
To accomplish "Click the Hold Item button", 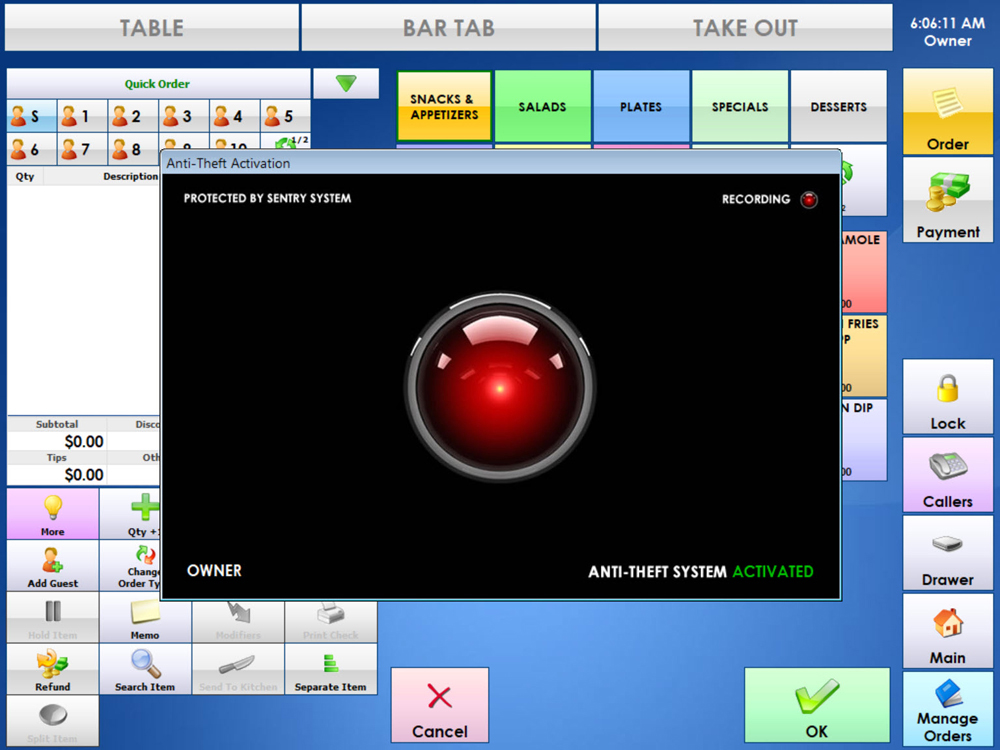I will pos(53,617).
